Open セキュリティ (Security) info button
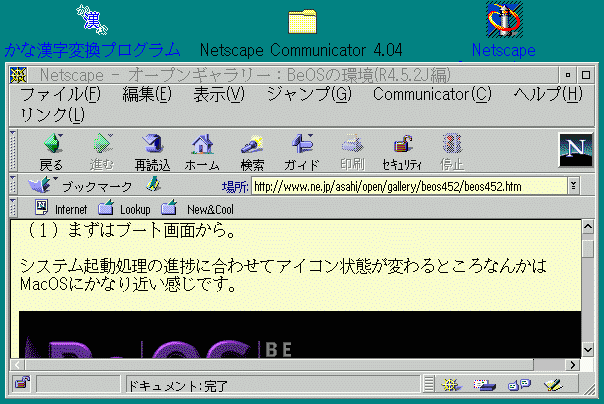Image resolution: width=604 pixels, height=404 pixels. click(402, 152)
